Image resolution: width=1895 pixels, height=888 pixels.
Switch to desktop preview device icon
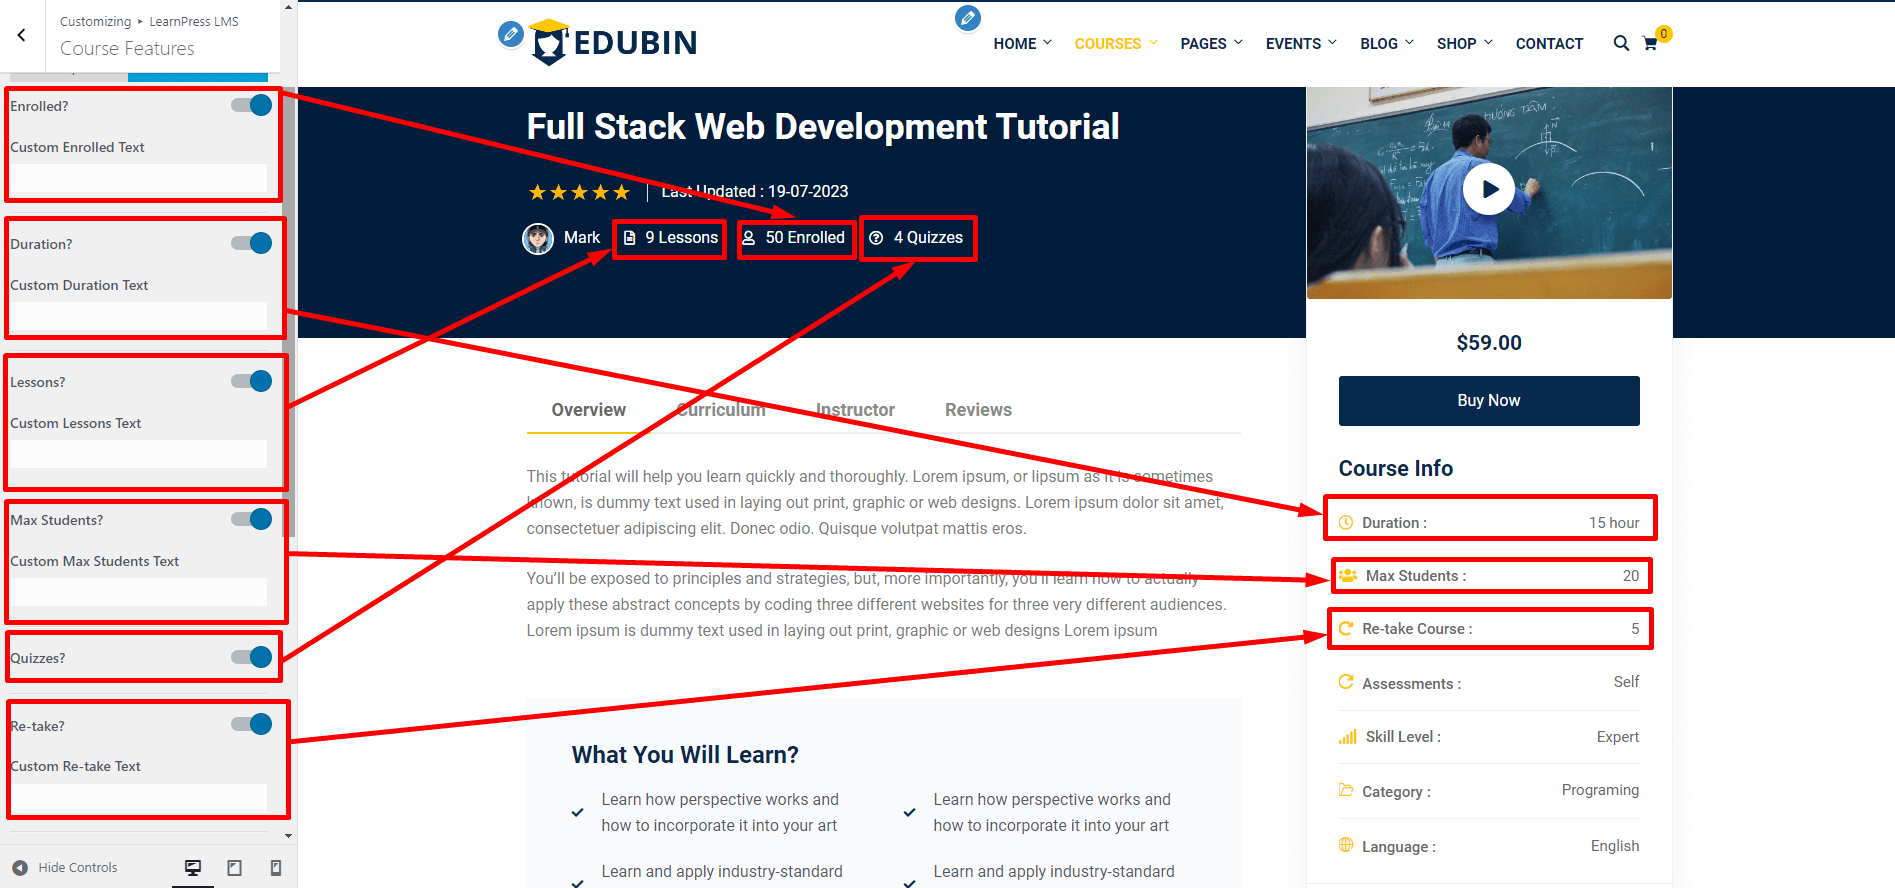(193, 868)
